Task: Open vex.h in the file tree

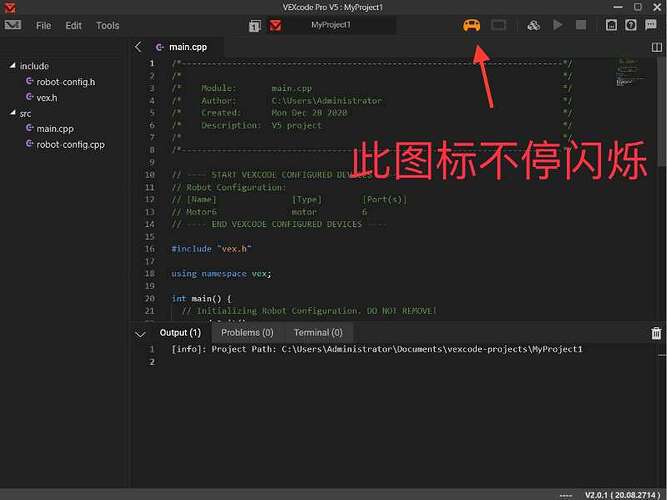Action: (42, 97)
